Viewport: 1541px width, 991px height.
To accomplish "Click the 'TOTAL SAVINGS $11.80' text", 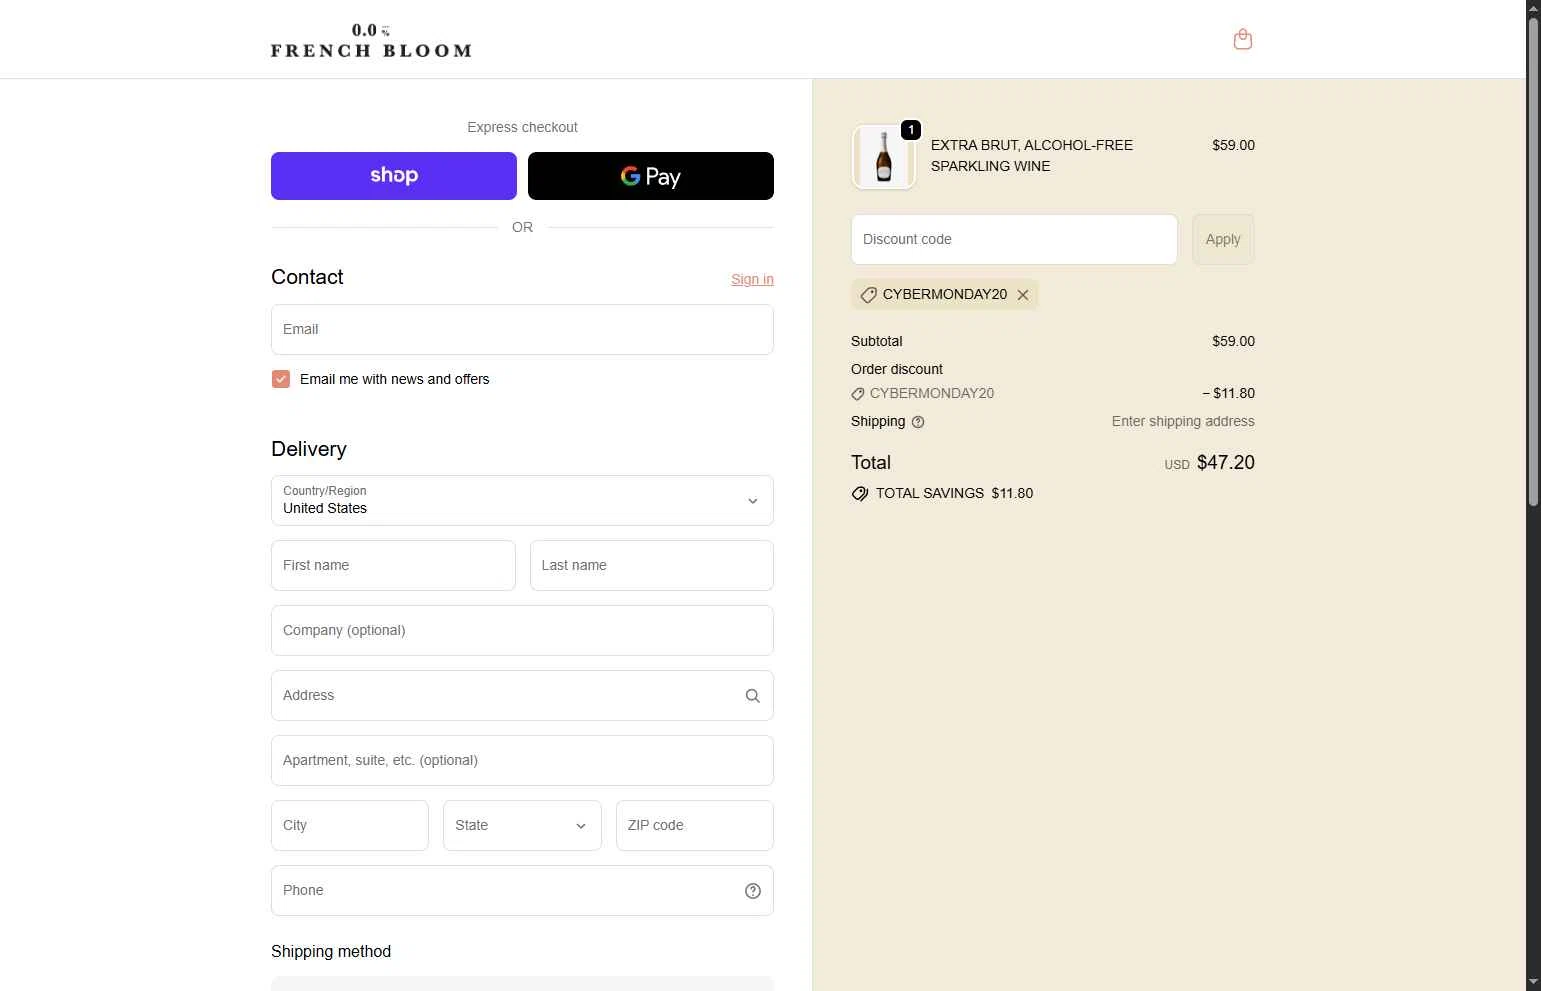I will (955, 493).
